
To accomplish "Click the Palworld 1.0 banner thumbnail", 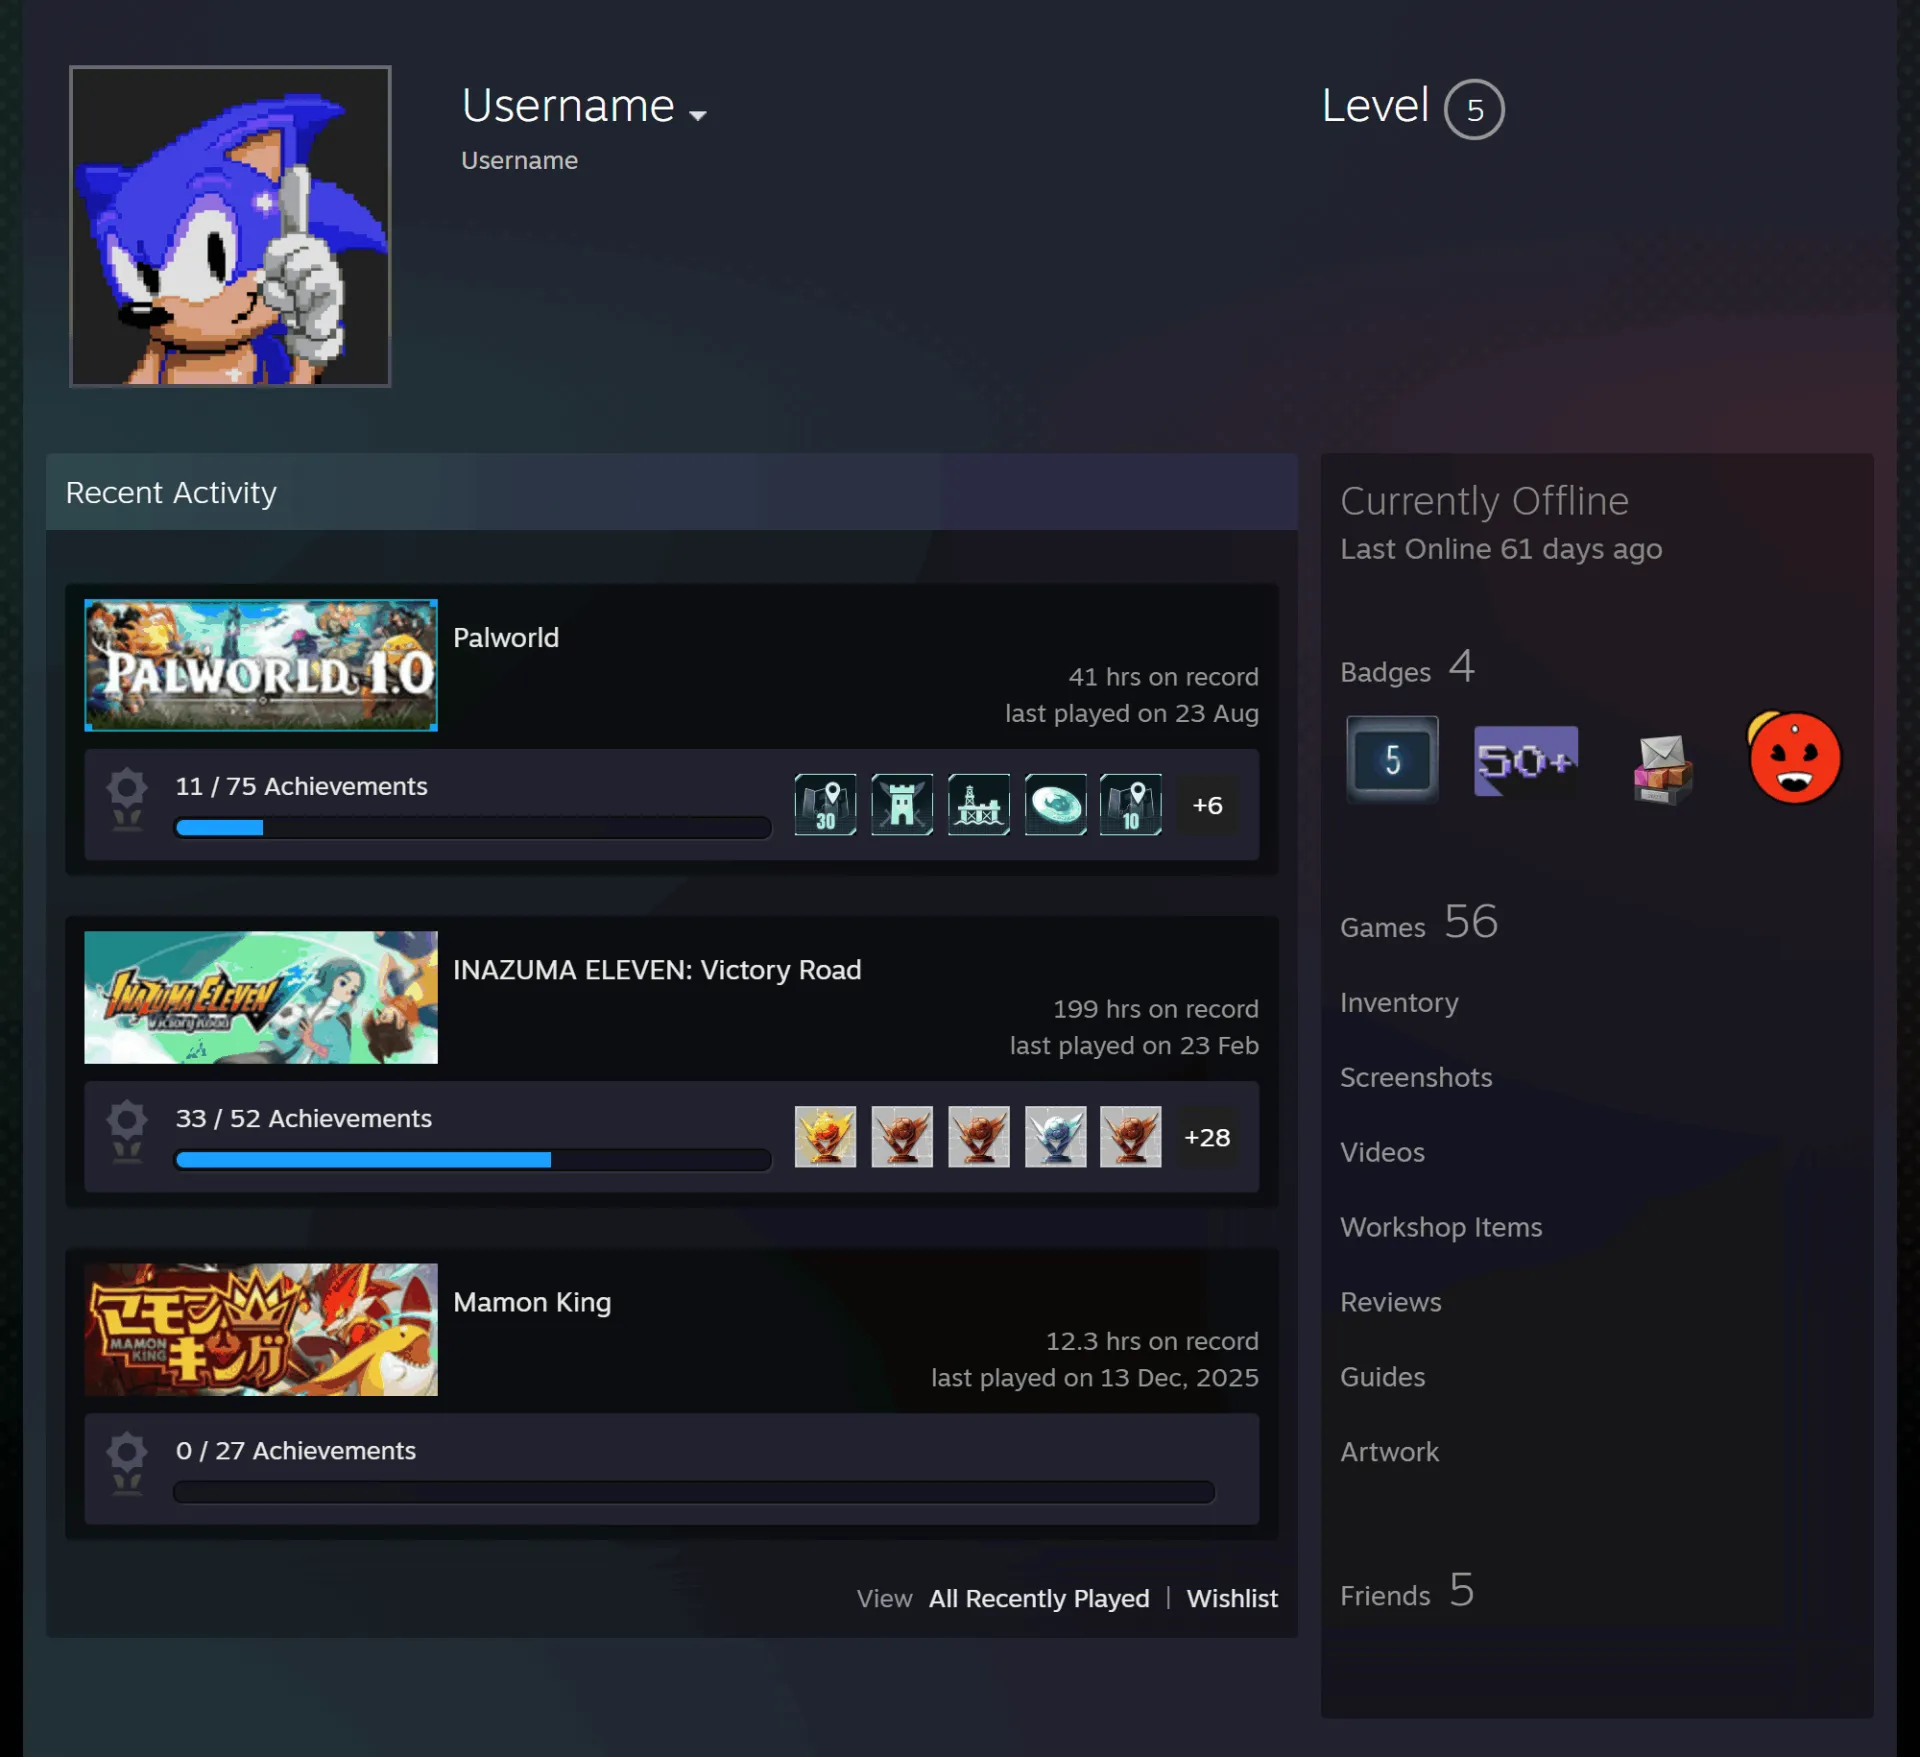I will (x=261, y=665).
